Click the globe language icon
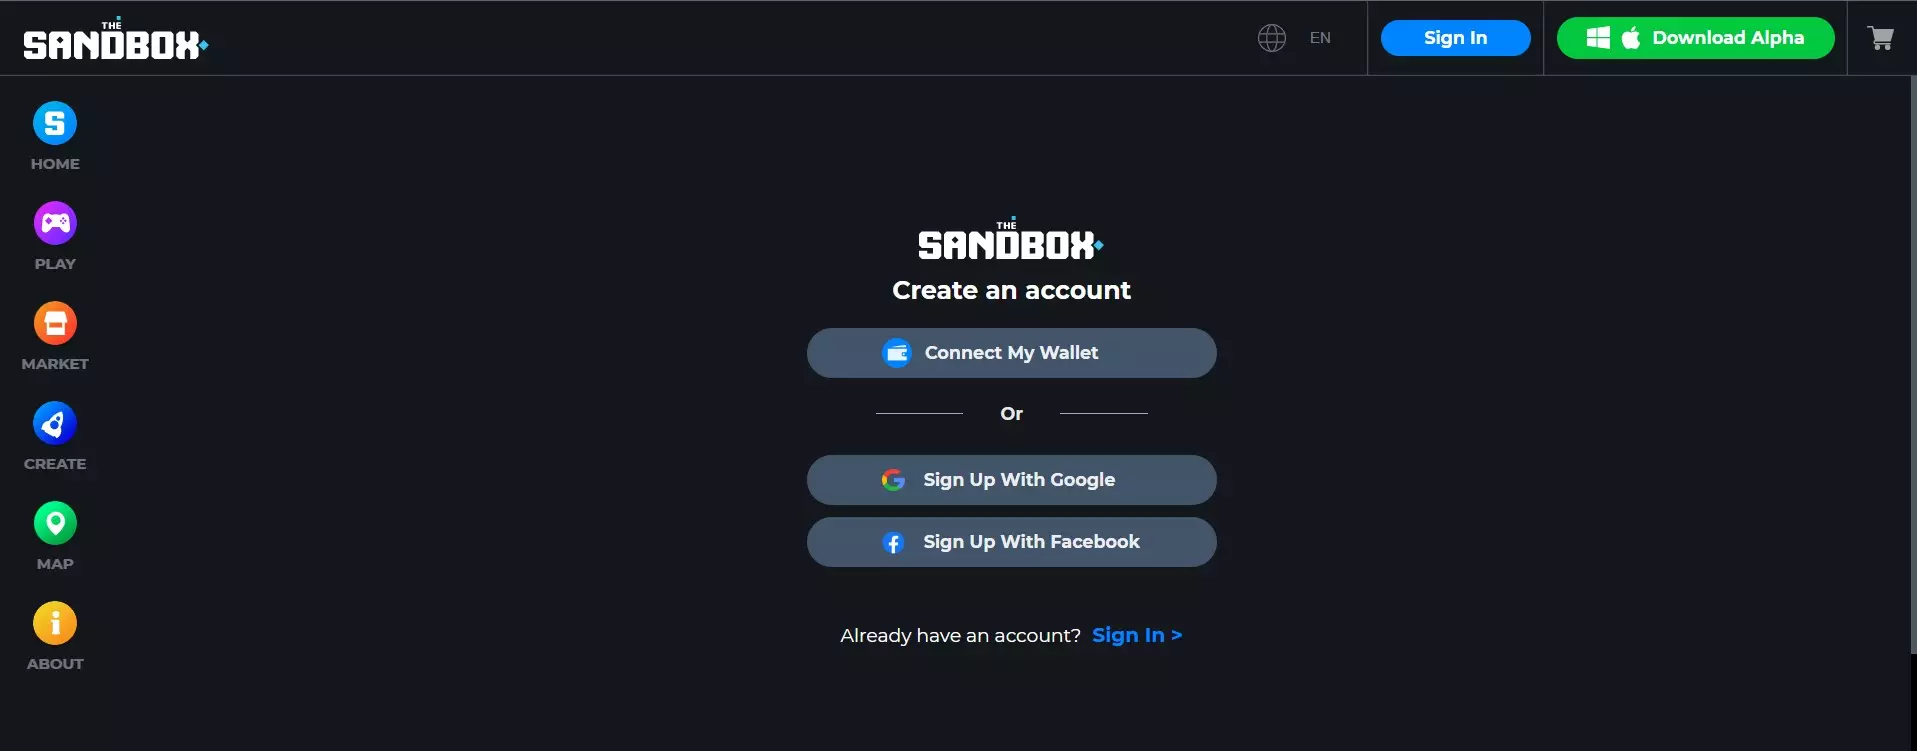Viewport: 1917px width, 751px height. point(1272,38)
